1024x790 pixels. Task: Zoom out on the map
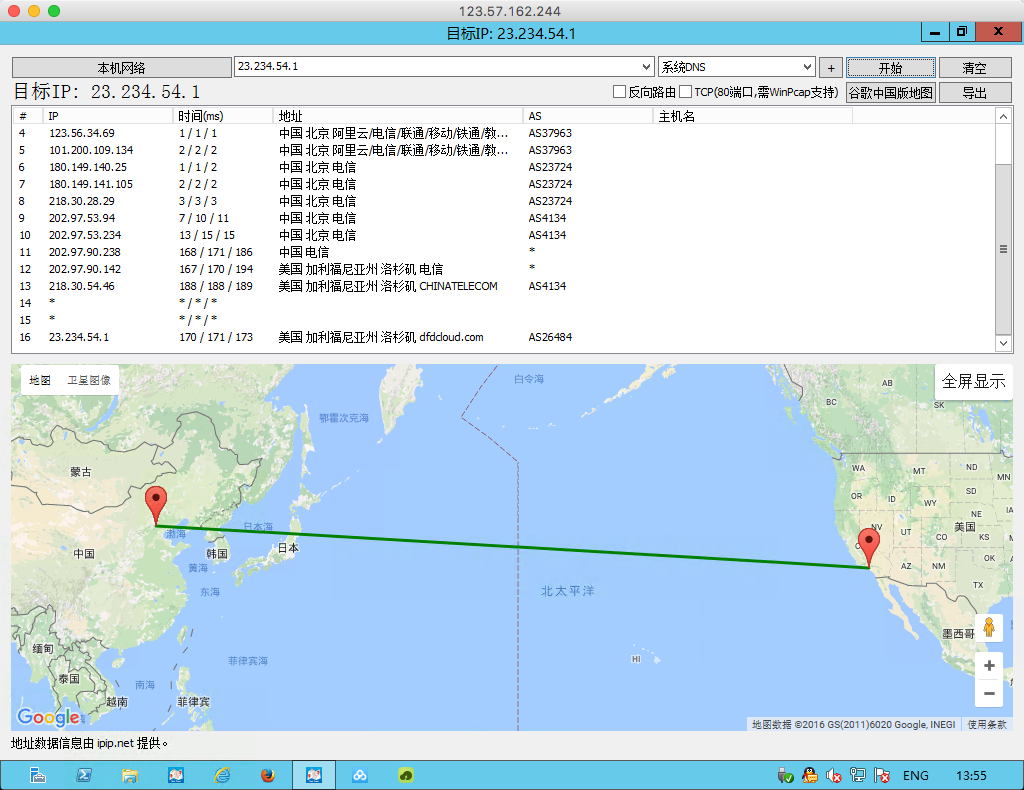tap(988, 693)
